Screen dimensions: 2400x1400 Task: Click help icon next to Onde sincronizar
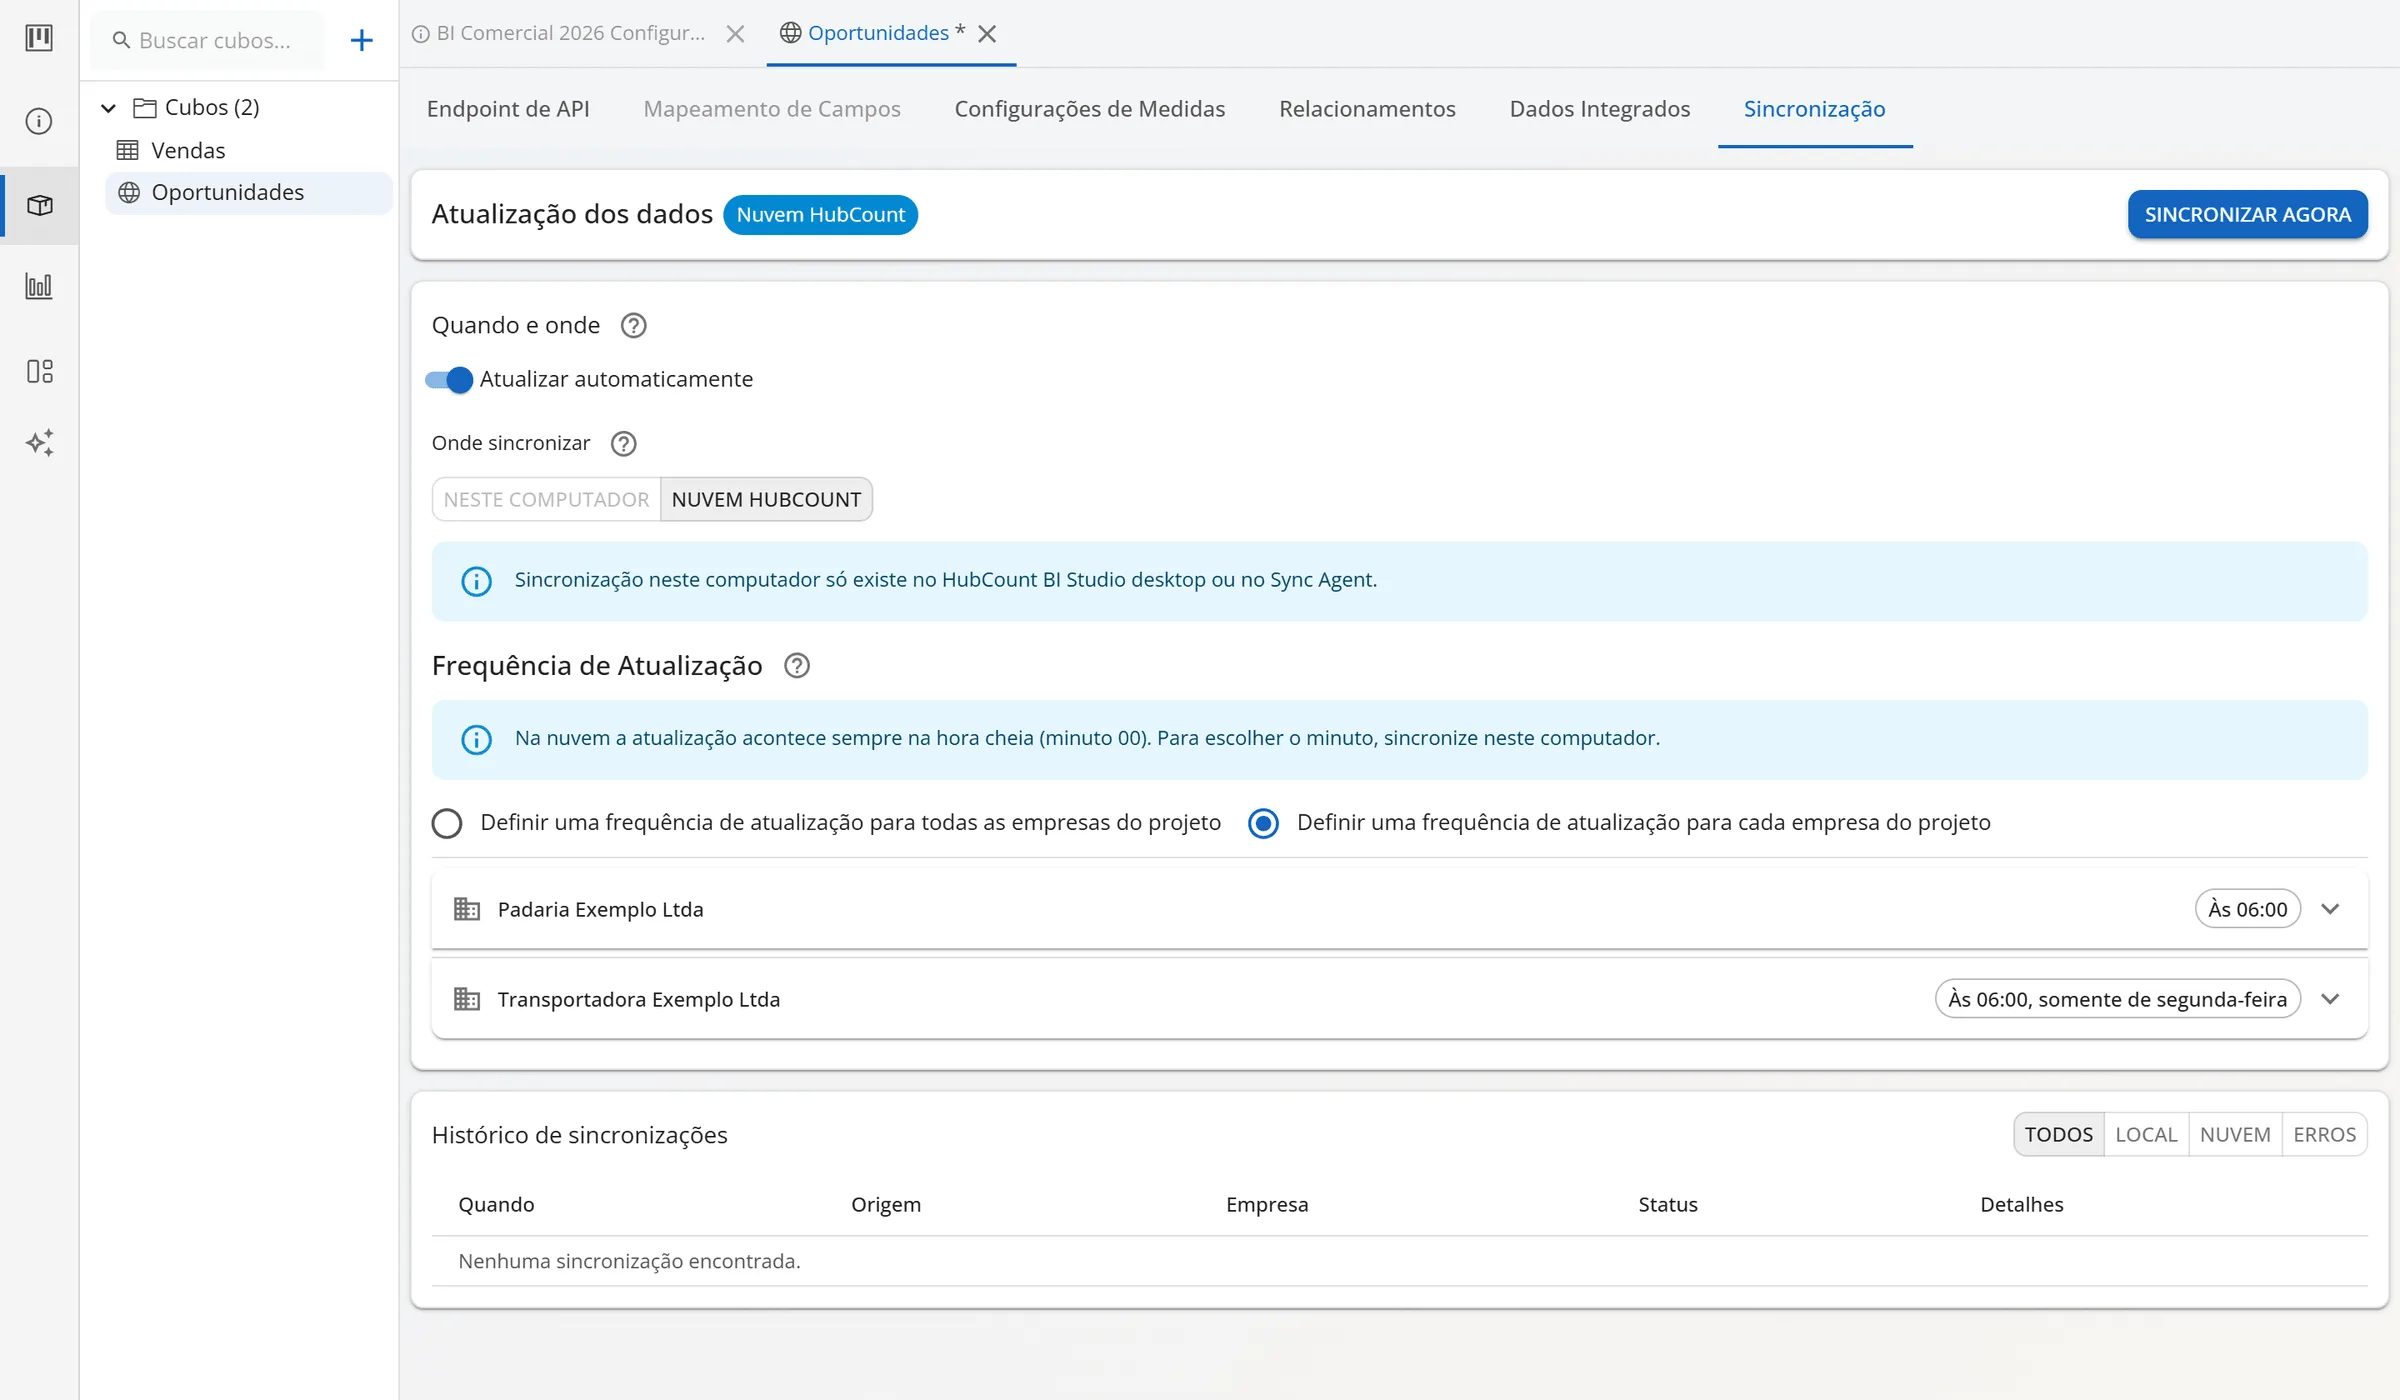623,443
